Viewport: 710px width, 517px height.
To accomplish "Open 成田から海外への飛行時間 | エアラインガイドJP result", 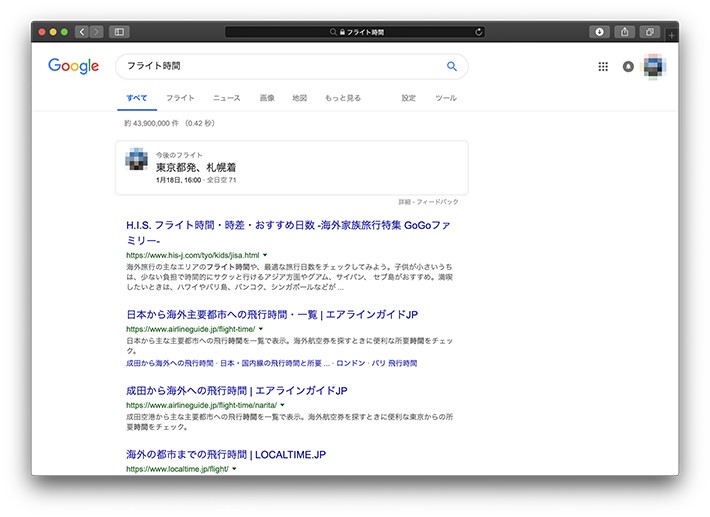I will click(236, 391).
